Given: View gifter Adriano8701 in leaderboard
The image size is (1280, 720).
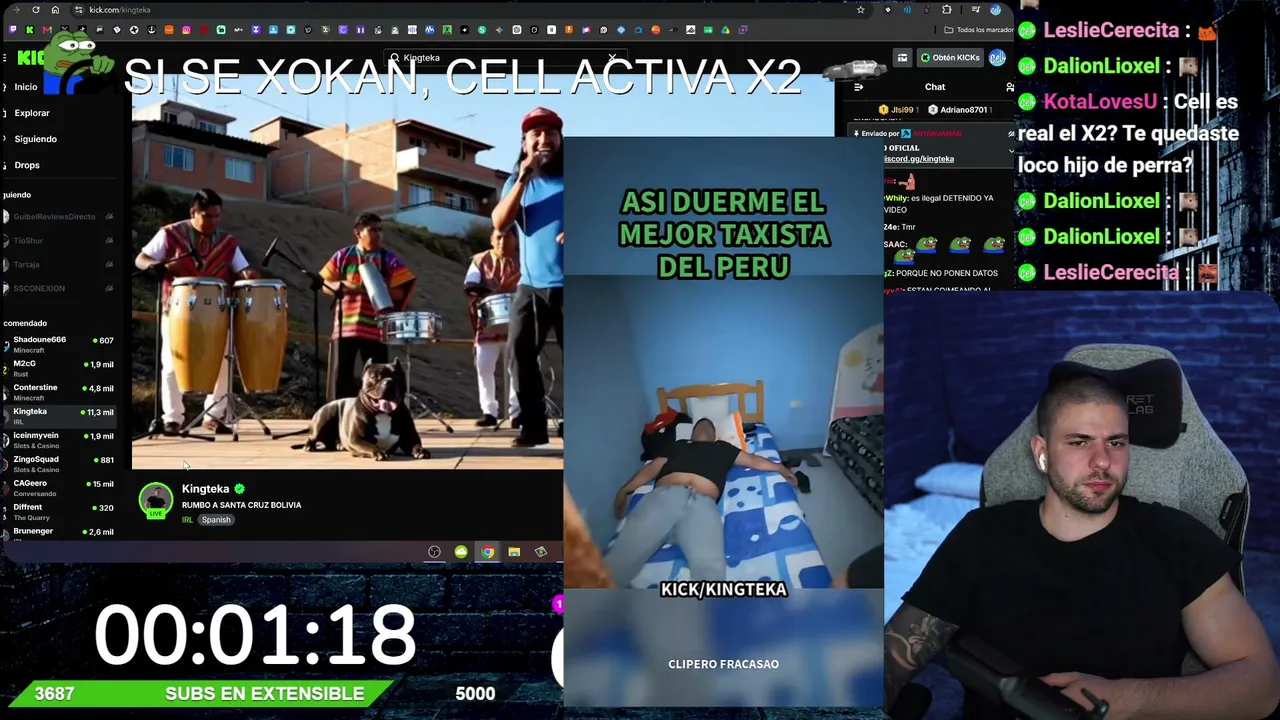Looking at the screenshot, I should (958, 110).
